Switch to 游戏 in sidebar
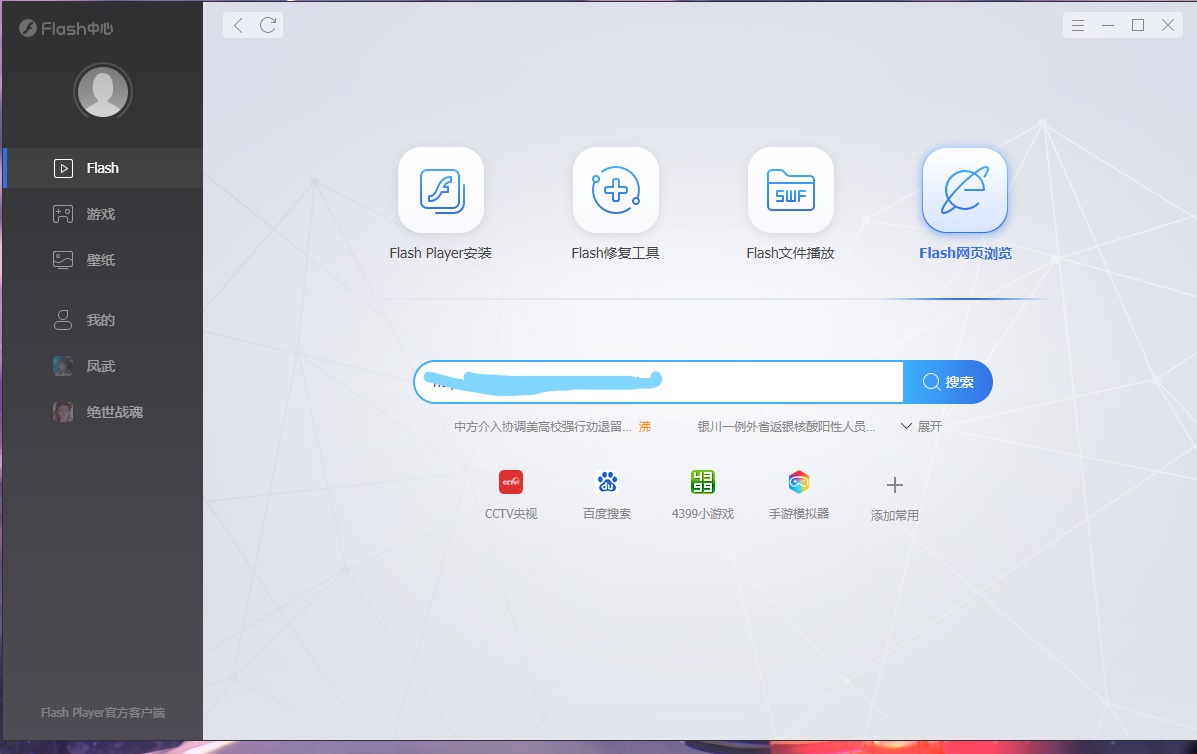The height and width of the screenshot is (754, 1197). click(x=103, y=214)
